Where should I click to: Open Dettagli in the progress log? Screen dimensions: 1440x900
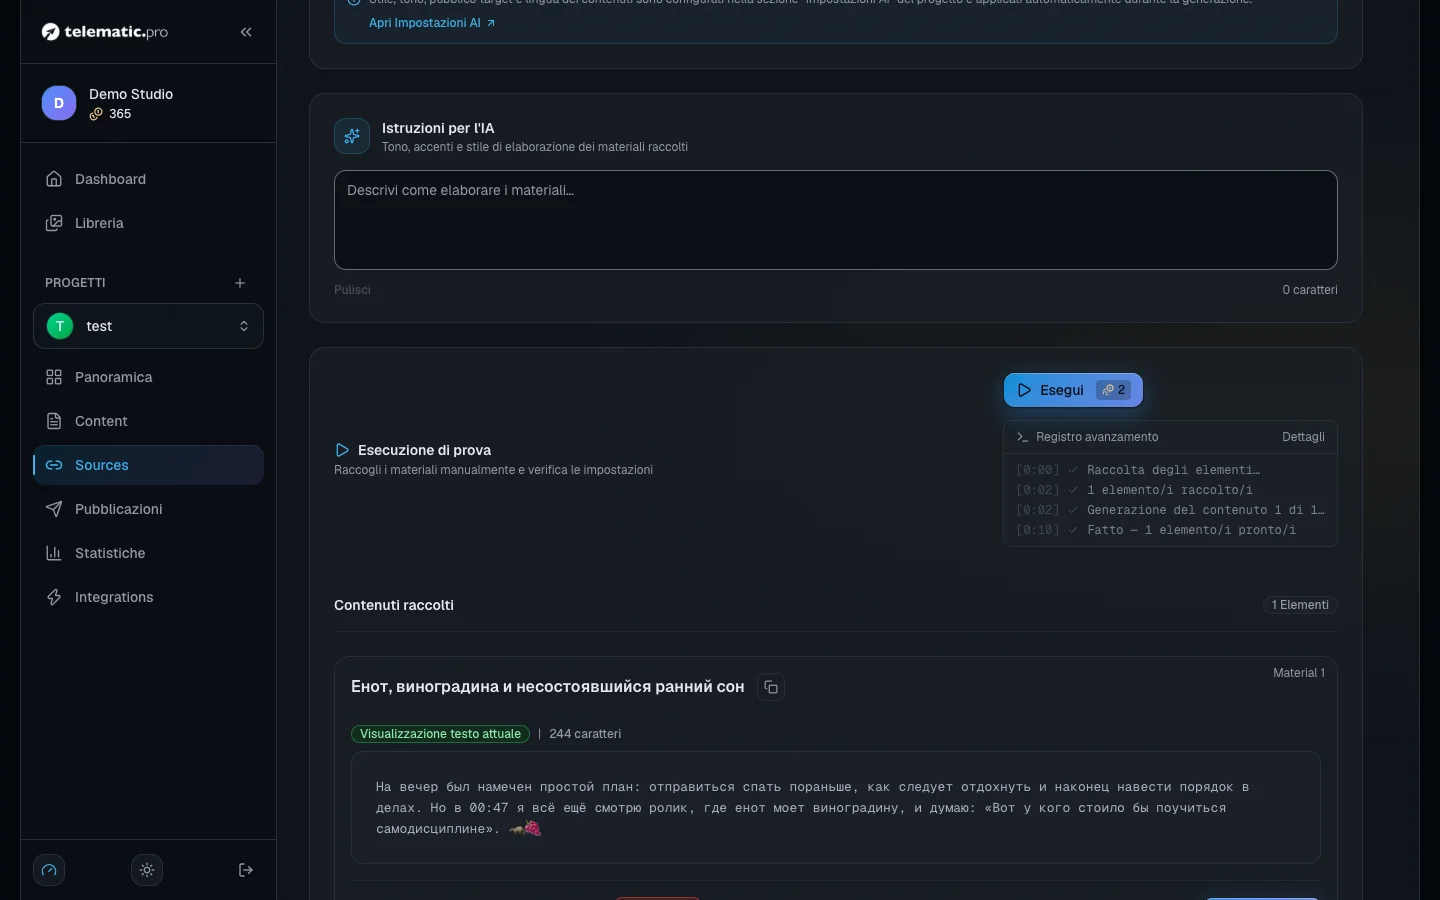1303,437
